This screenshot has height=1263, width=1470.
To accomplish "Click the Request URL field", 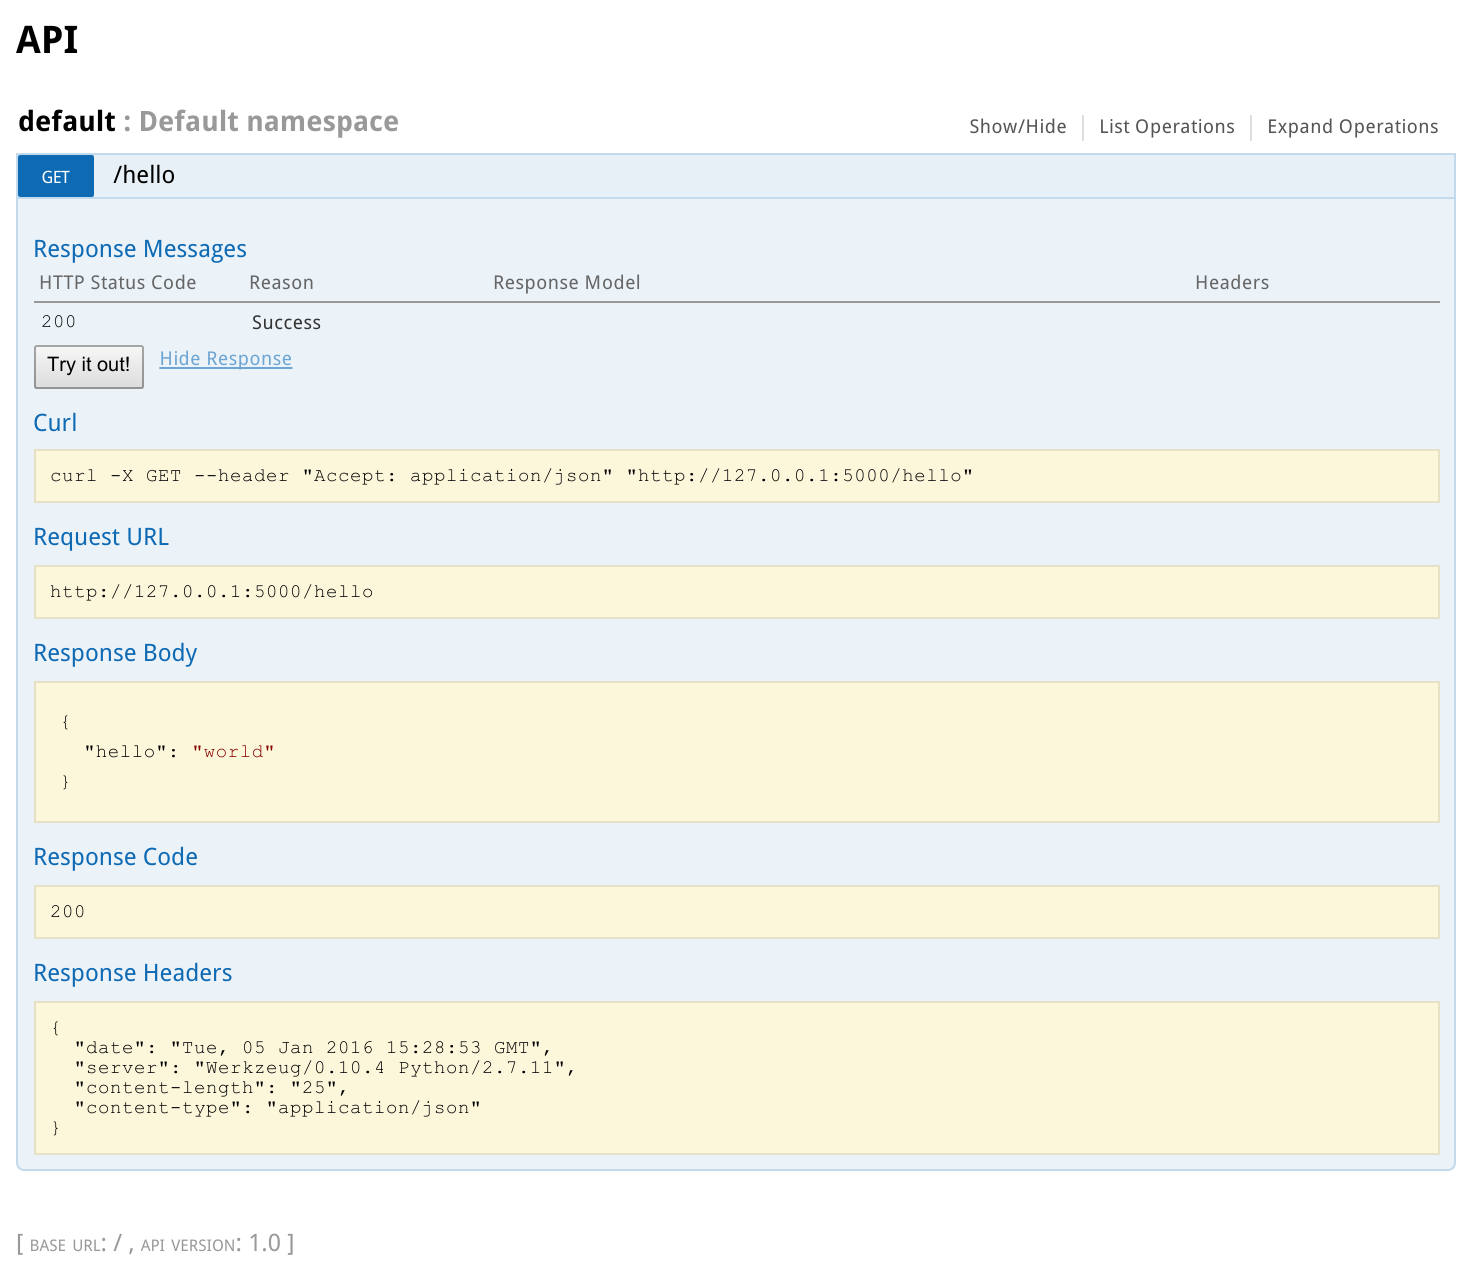I will [735, 592].
